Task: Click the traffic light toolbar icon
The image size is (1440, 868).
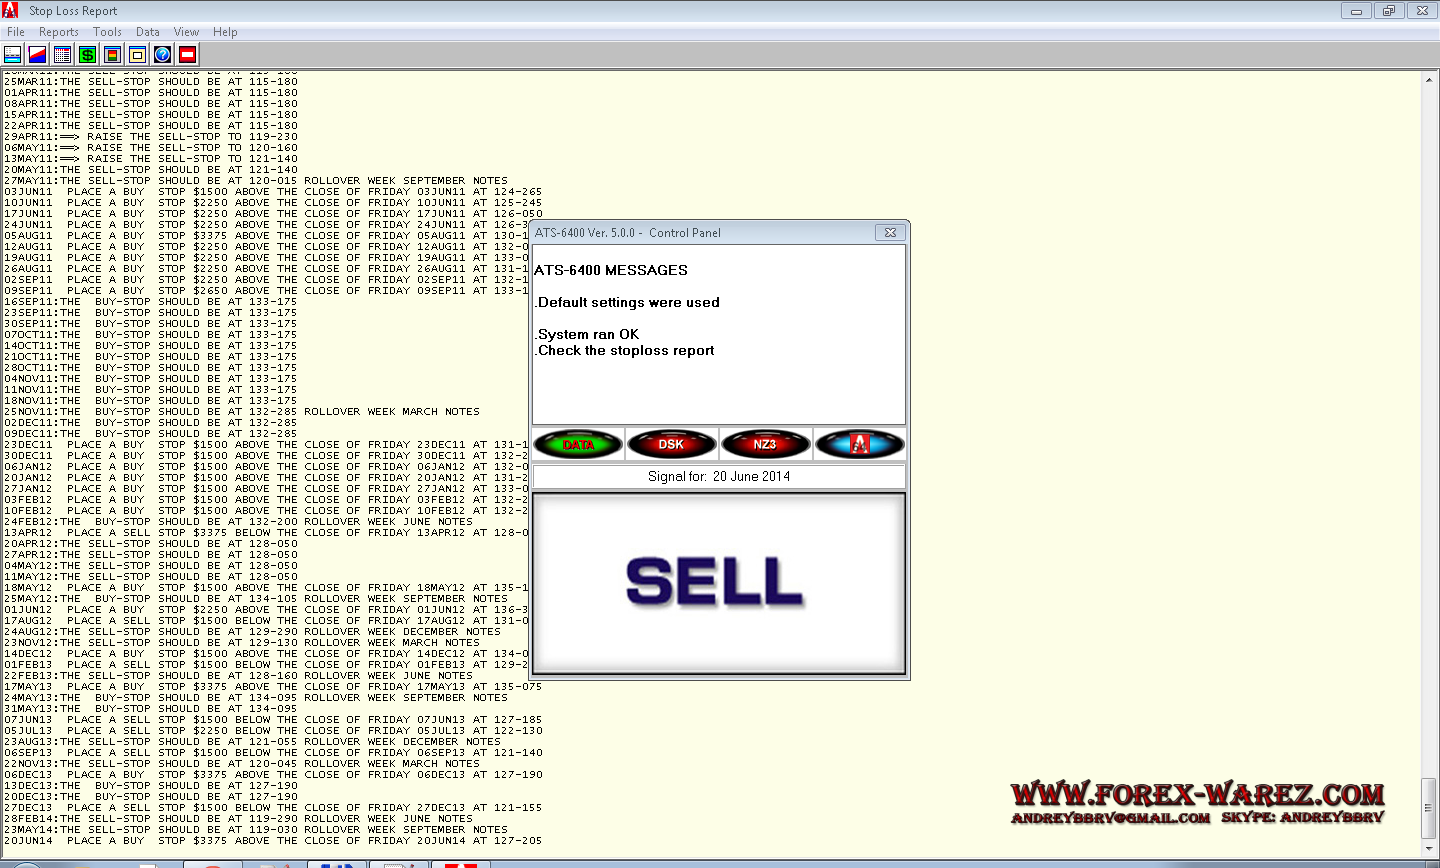Action: (x=113, y=55)
